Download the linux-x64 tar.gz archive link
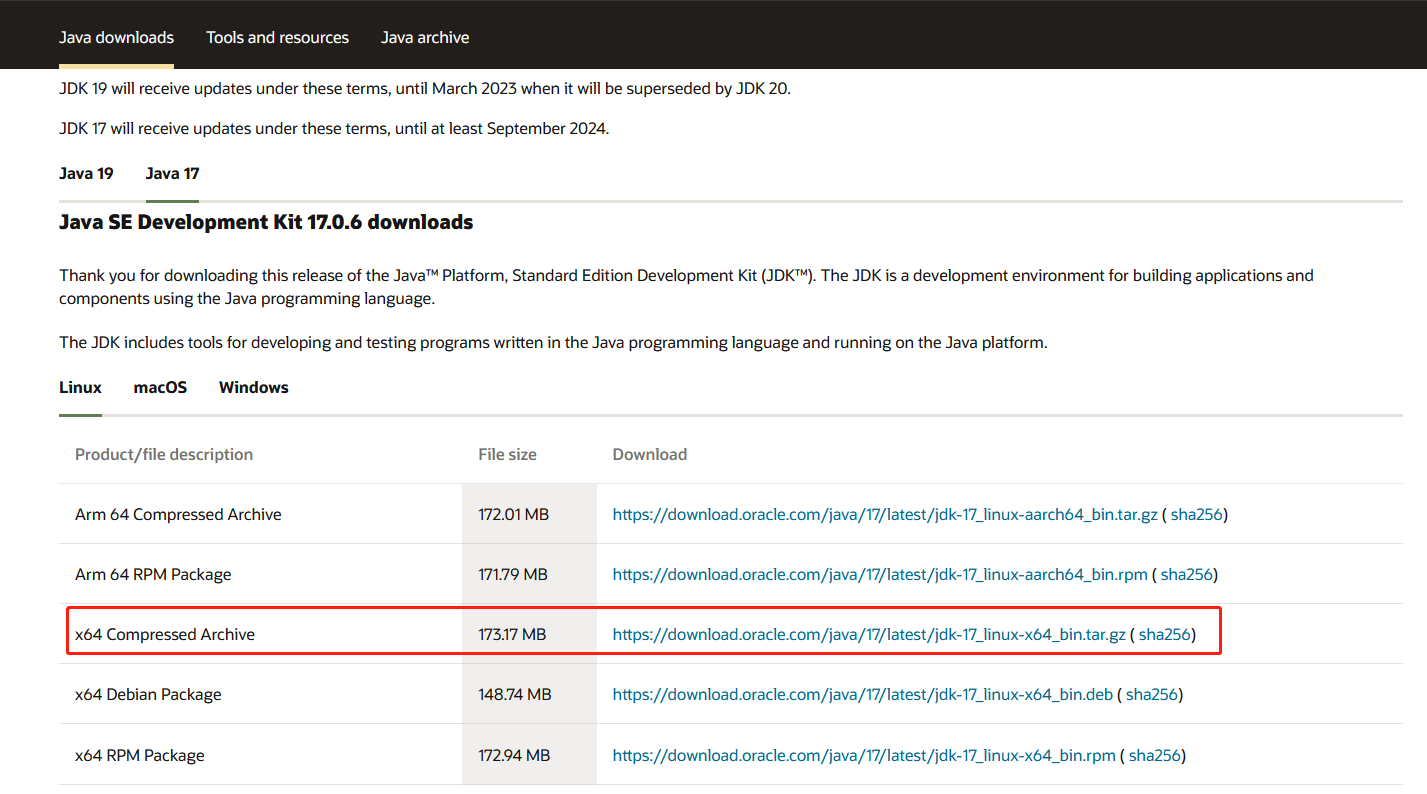The height and width of the screenshot is (794, 1427). click(x=868, y=635)
